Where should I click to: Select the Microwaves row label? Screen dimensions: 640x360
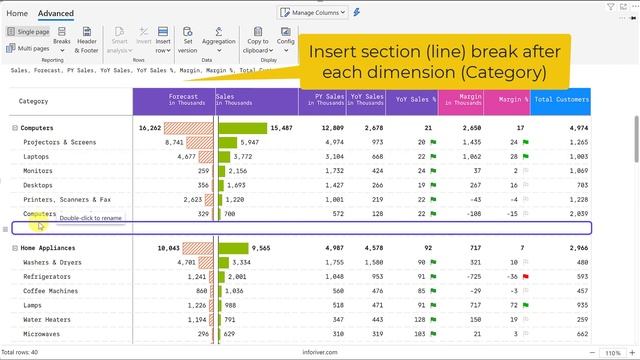[x=41, y=333]
